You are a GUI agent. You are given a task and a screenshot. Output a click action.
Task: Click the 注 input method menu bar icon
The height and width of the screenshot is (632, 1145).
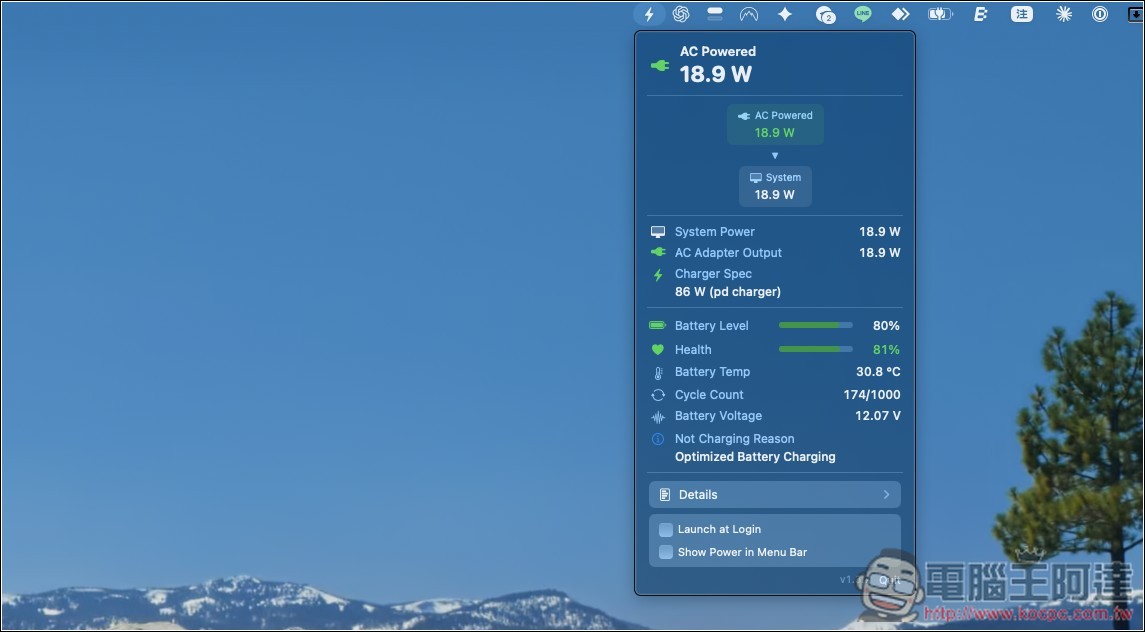pos(1022,14)
